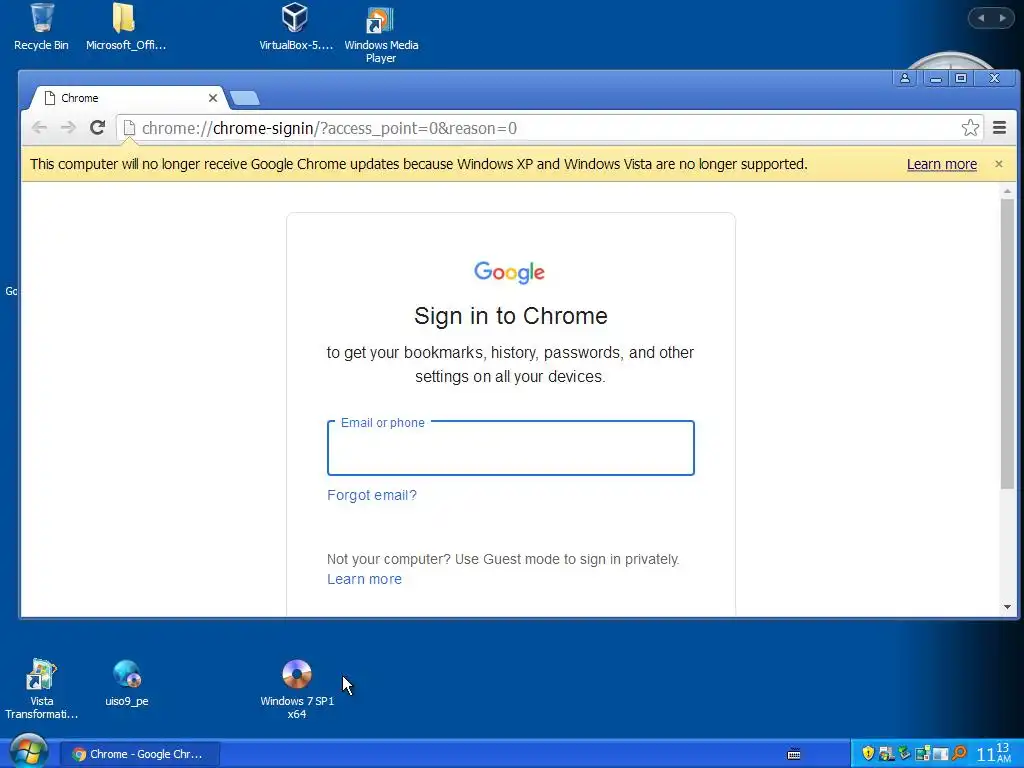Click the Google logo
The image size is (1024, 768).
[x=509, y=272]
